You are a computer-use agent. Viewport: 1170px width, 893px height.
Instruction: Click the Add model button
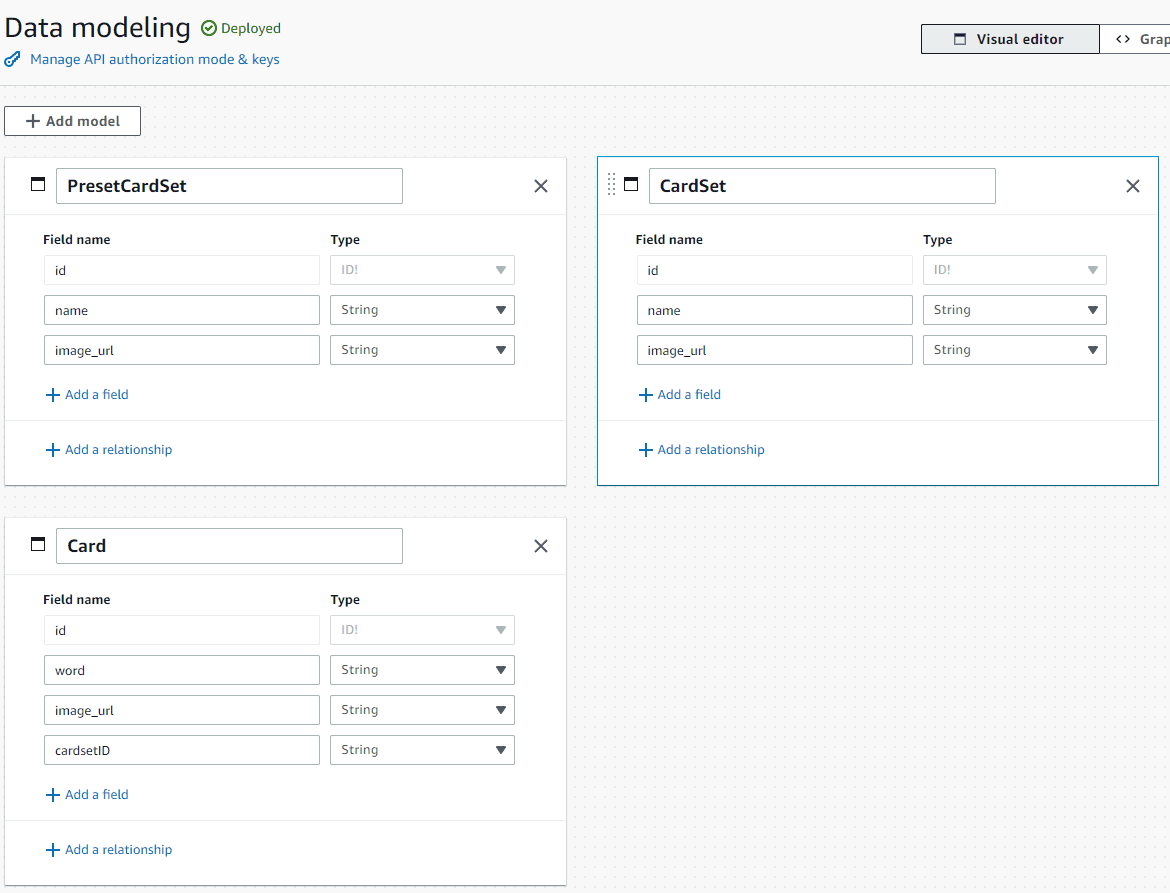tap(73, 121)
